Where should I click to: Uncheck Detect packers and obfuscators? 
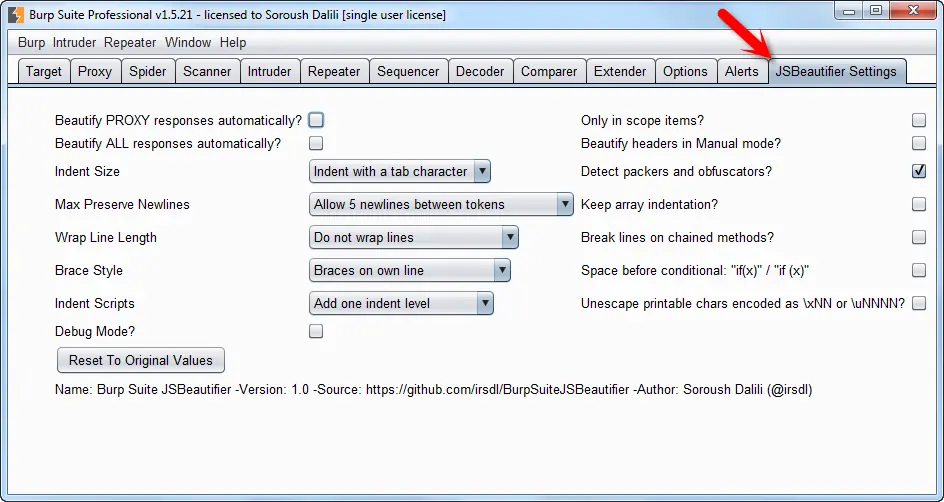point(919,171)
